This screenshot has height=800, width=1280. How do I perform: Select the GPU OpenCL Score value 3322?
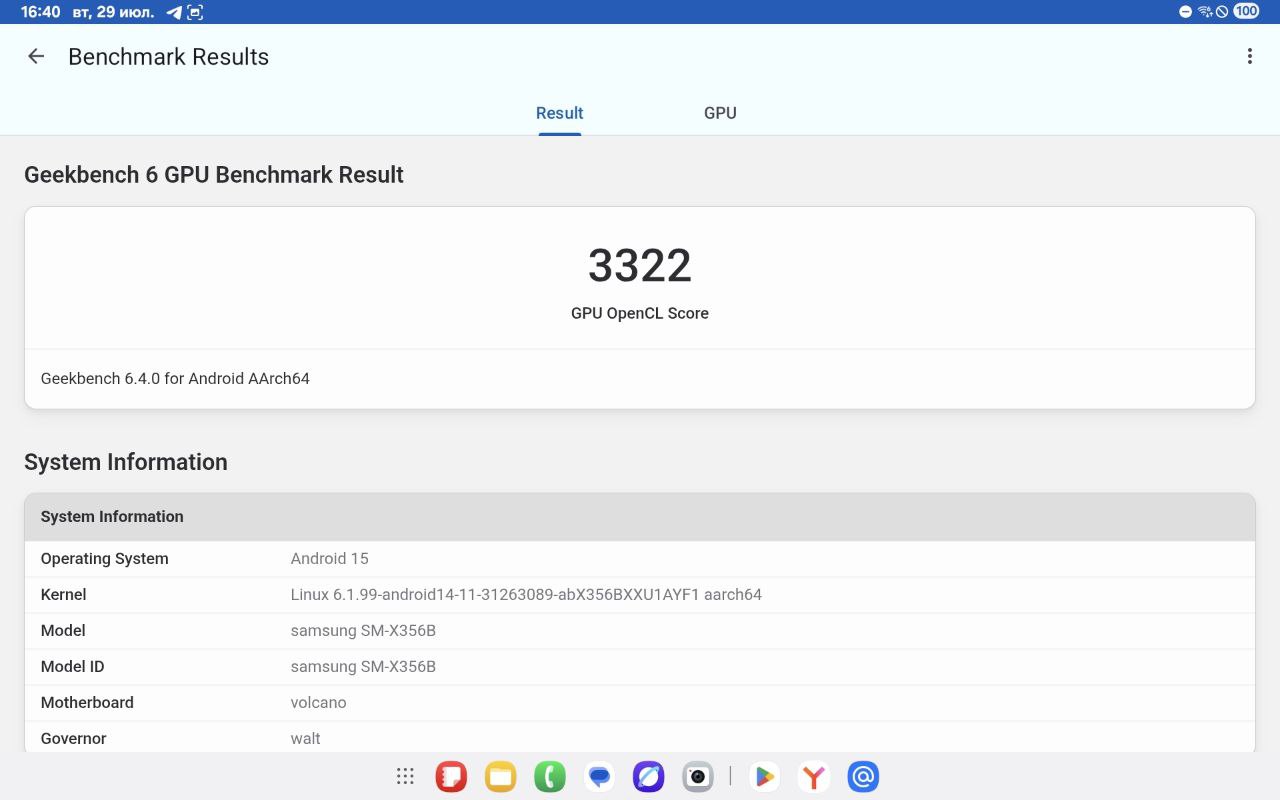(640, 265)
